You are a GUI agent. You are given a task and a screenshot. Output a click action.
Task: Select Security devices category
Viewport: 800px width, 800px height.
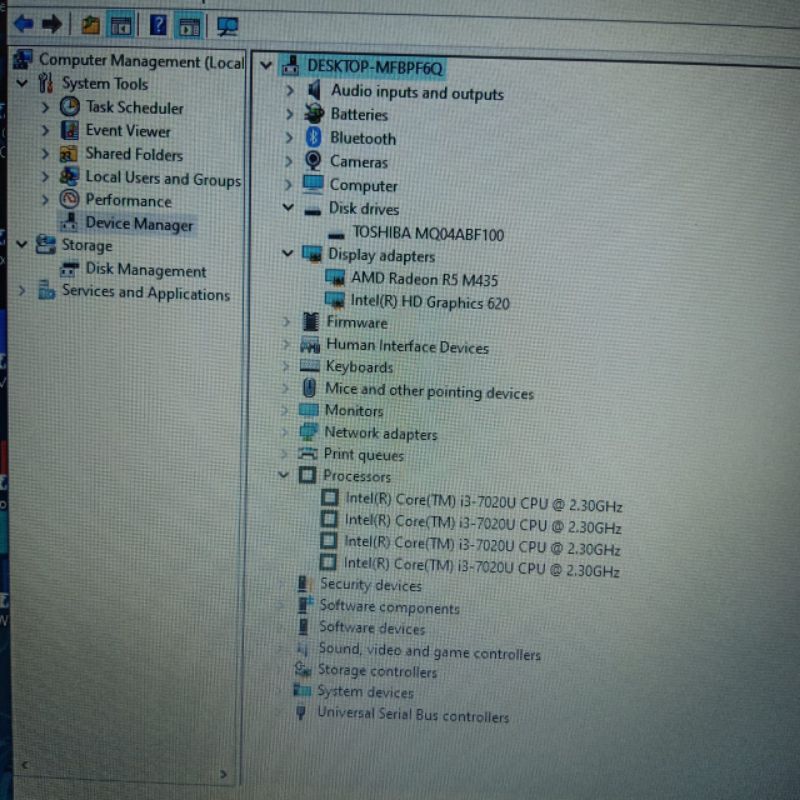370,585
